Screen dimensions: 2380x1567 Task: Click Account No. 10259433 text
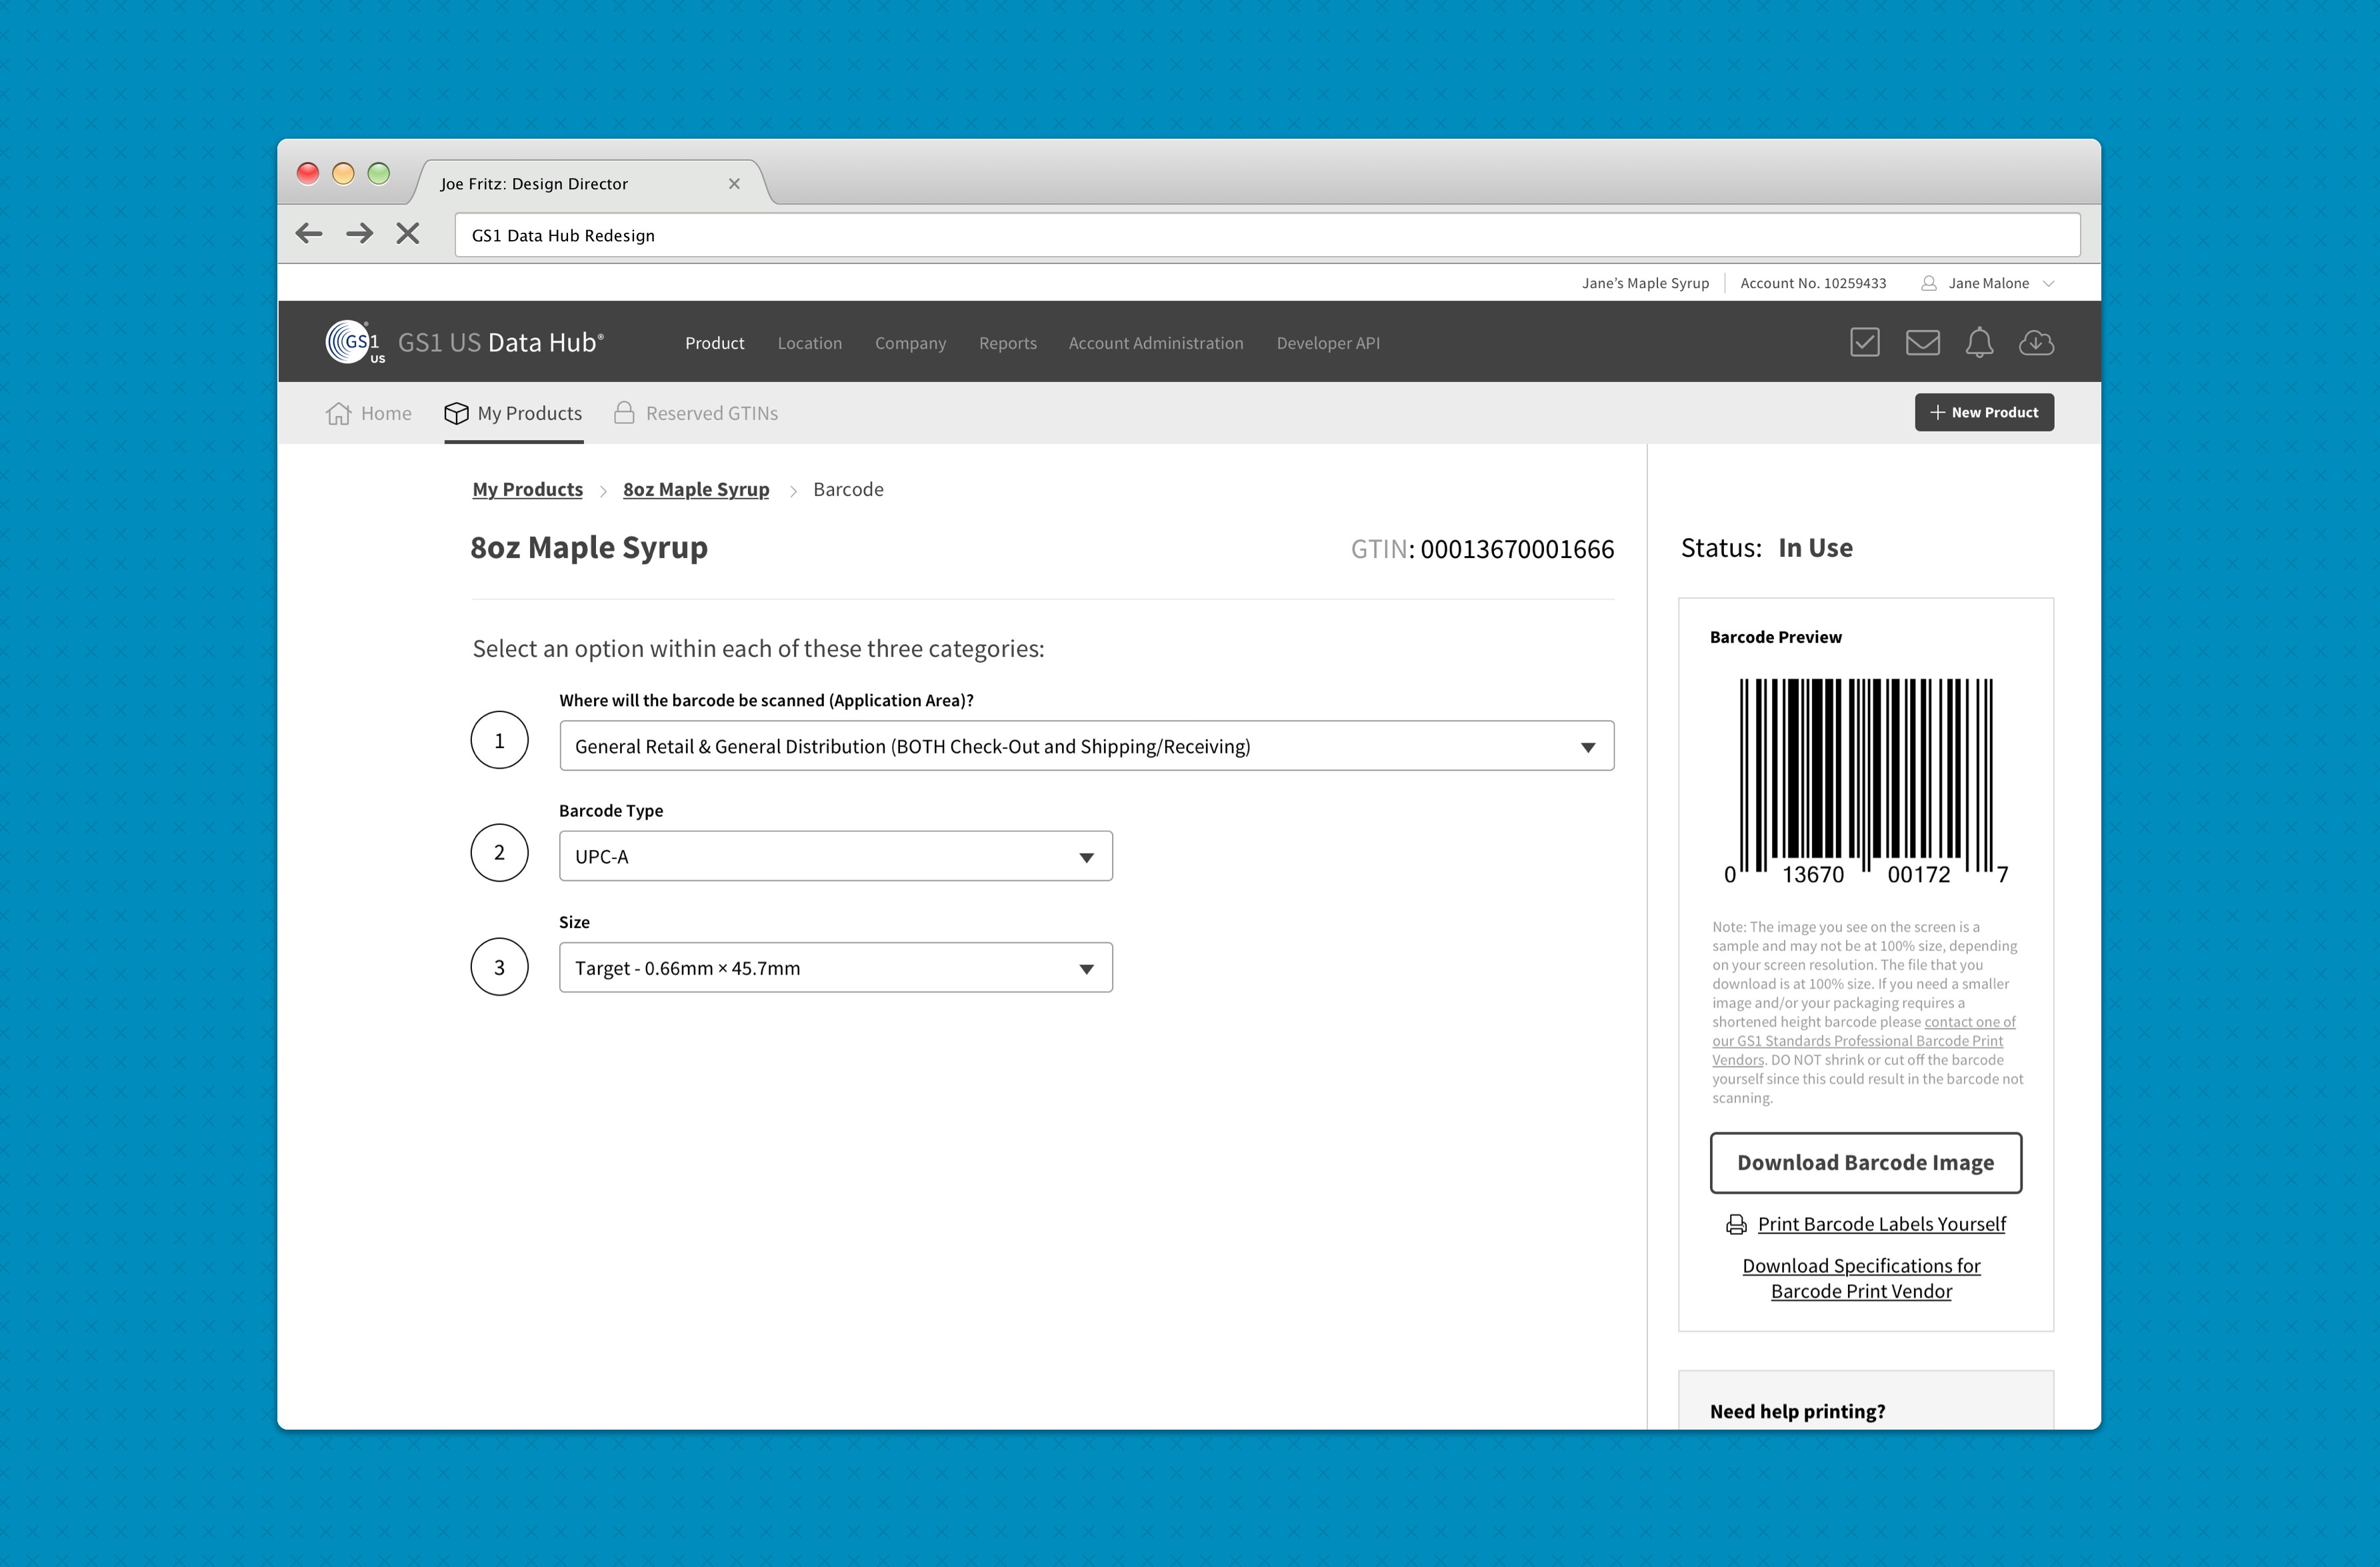tap(1813, 283)
